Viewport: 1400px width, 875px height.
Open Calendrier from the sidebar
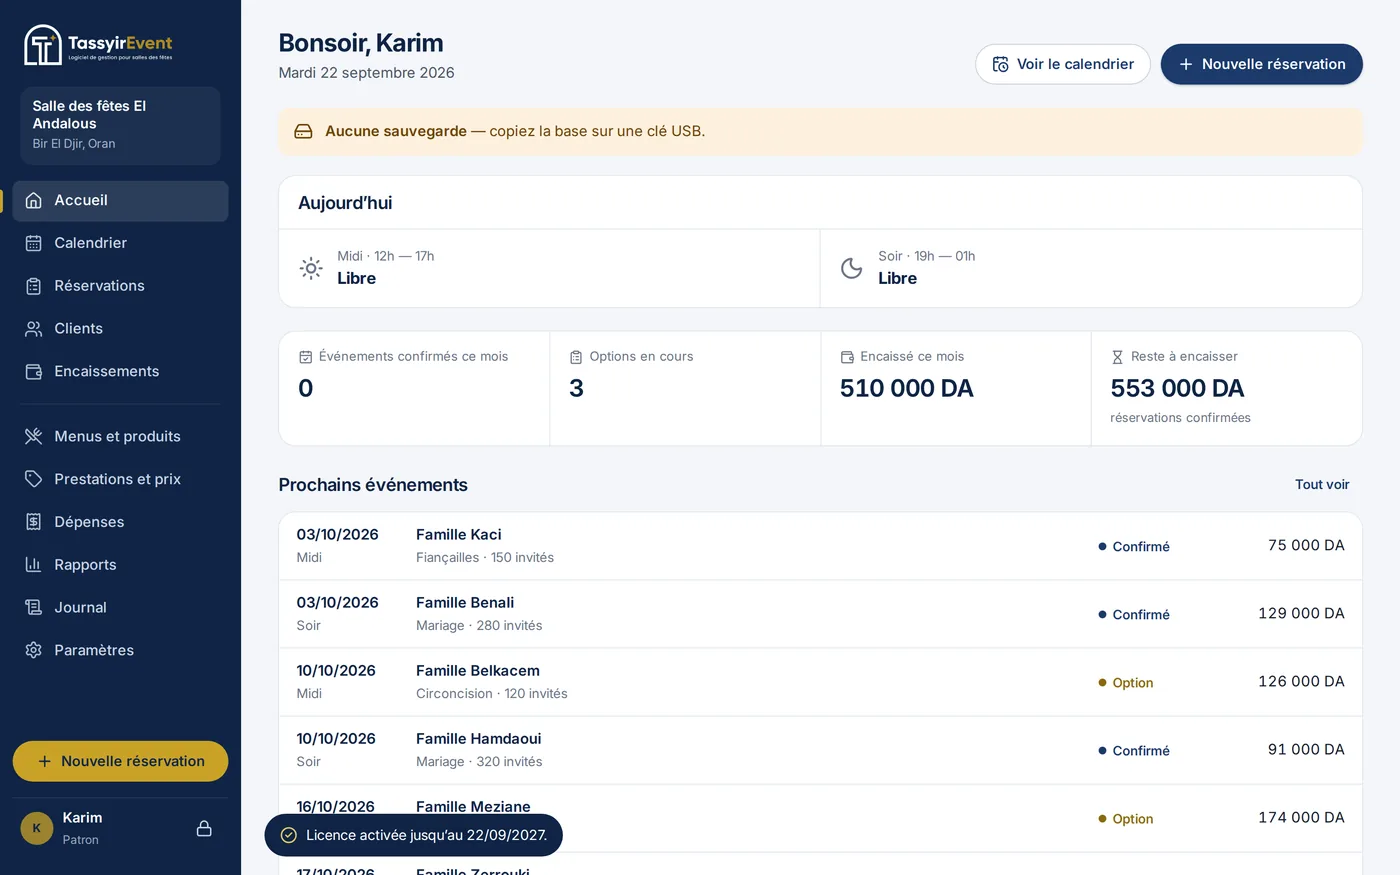[120, 243]
